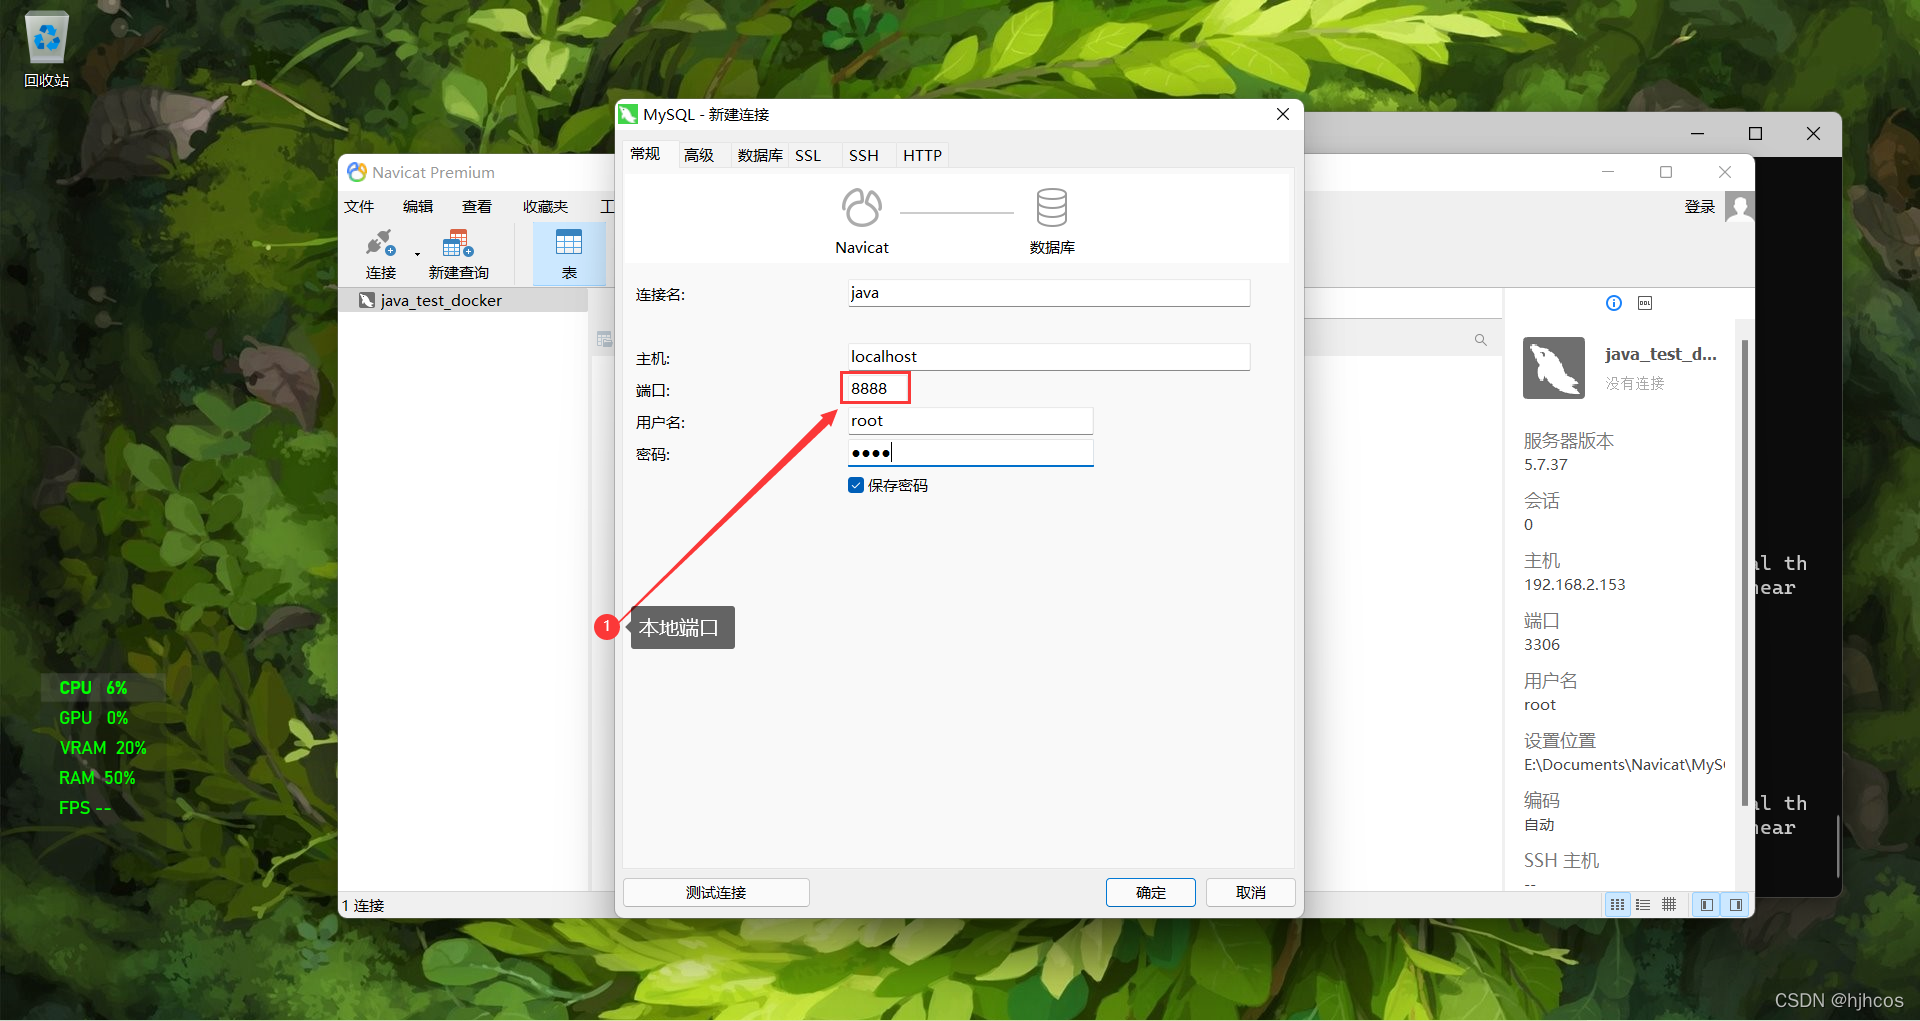The image size is (1920, 1021).
Task: Switch to the 数据库 tab
Action: (x=760, y=155)
